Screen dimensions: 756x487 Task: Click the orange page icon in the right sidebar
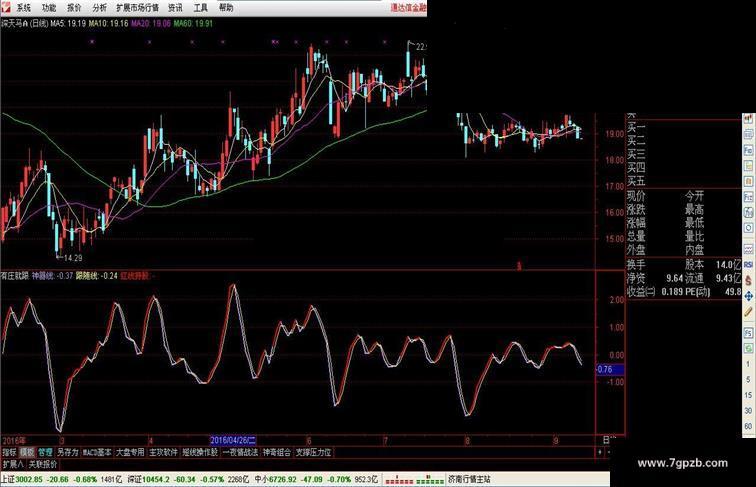coord(748,181)
